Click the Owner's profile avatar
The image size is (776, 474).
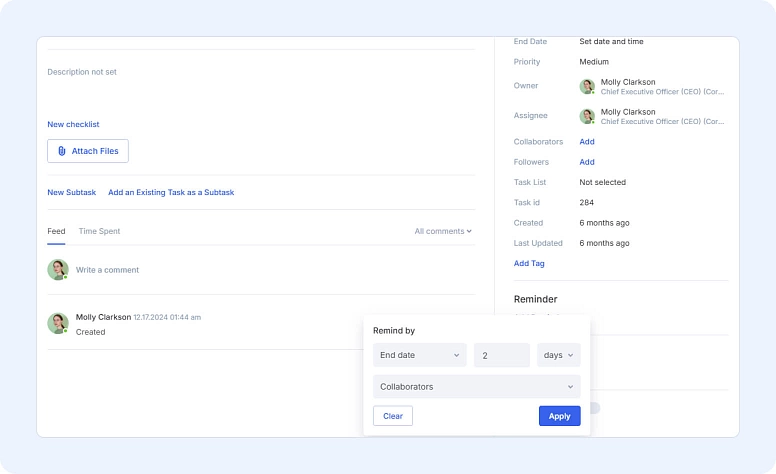coord(587,87)
